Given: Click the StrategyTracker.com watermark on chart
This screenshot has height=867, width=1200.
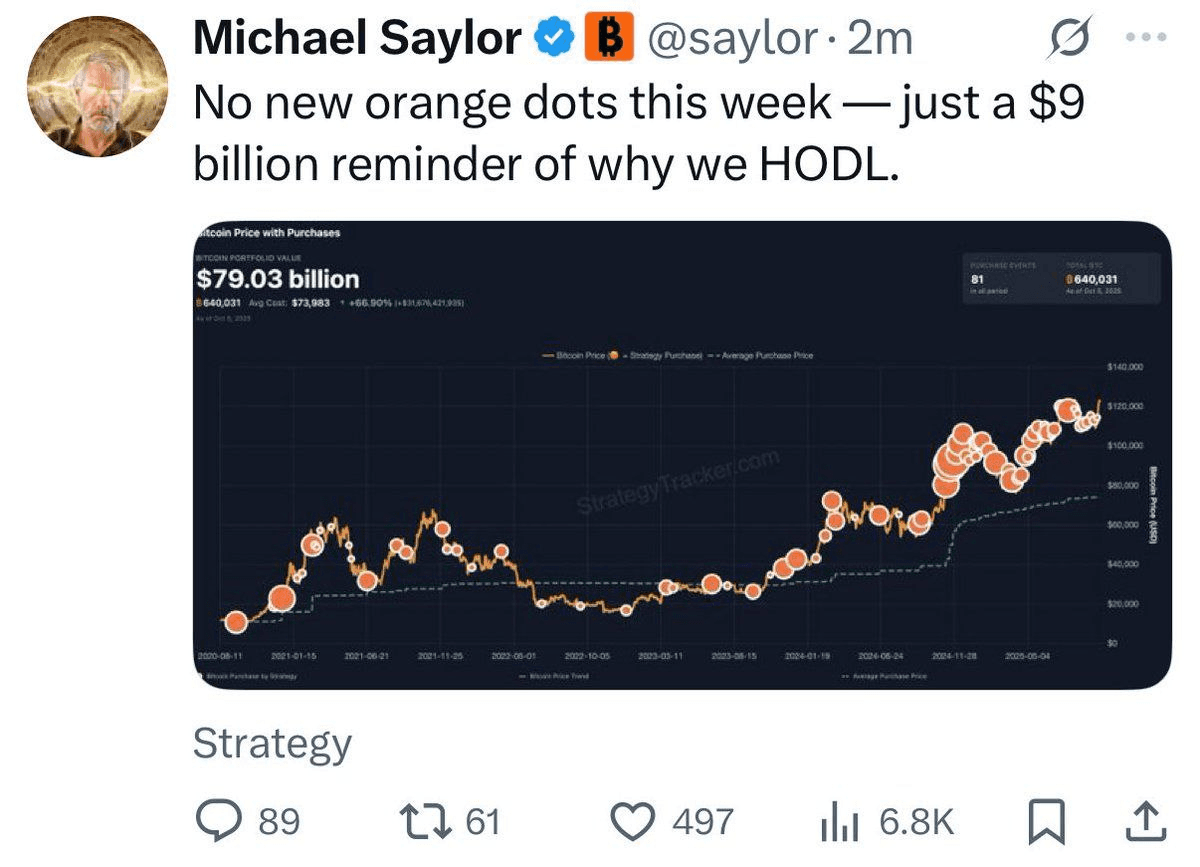Looking at the screenshot, I should coord(679,485).
